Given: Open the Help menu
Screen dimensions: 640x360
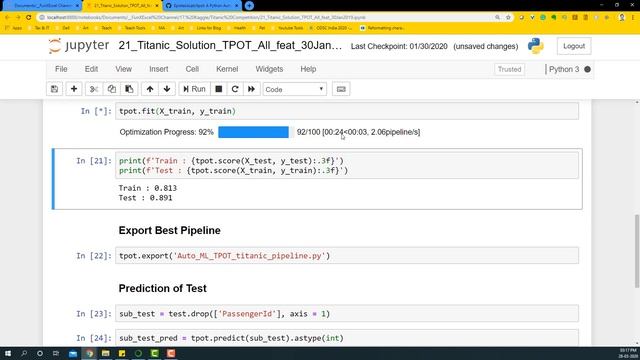Looking at the screenshot, I should [308, 69].
